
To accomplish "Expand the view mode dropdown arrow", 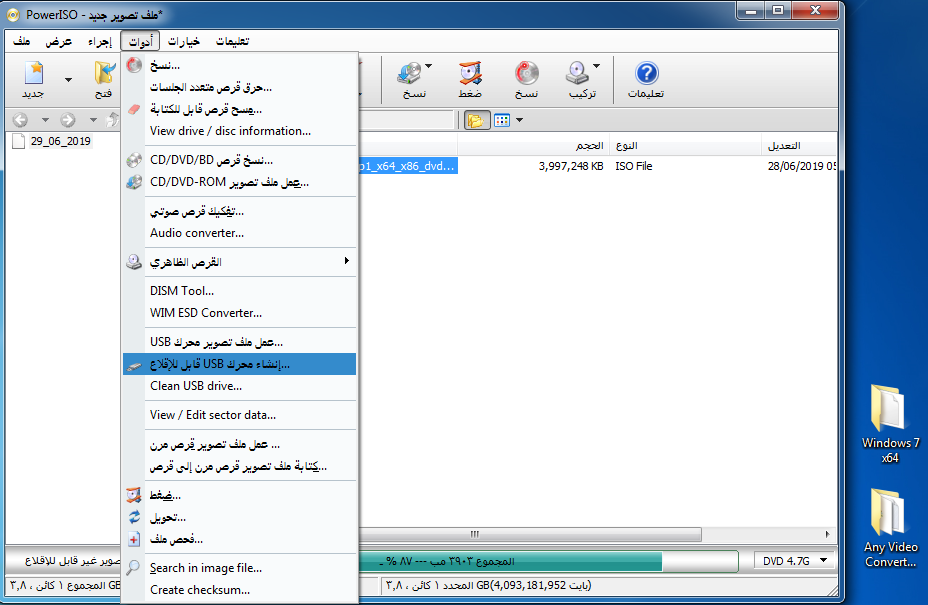I will pos(519,120).
